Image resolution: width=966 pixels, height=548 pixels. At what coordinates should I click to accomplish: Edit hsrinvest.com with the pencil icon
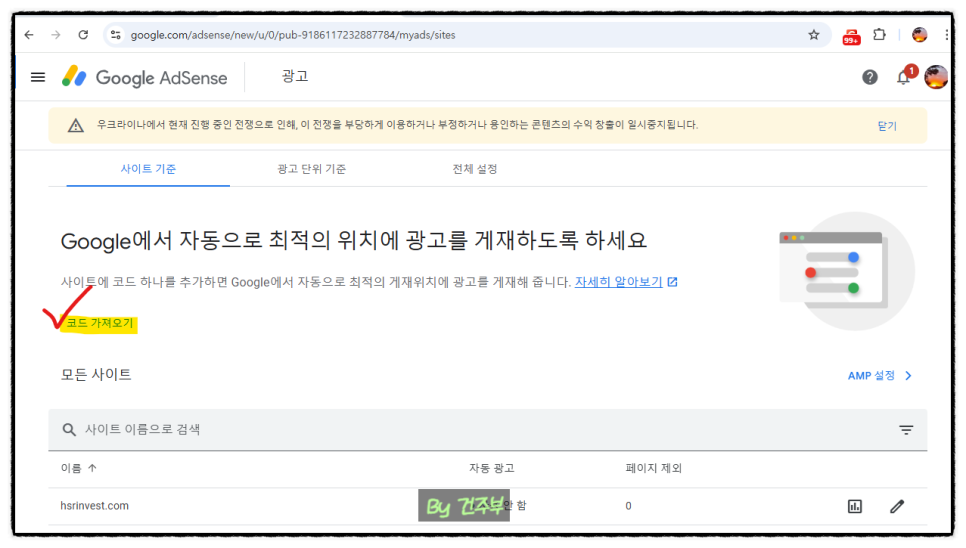click(897, 506)
